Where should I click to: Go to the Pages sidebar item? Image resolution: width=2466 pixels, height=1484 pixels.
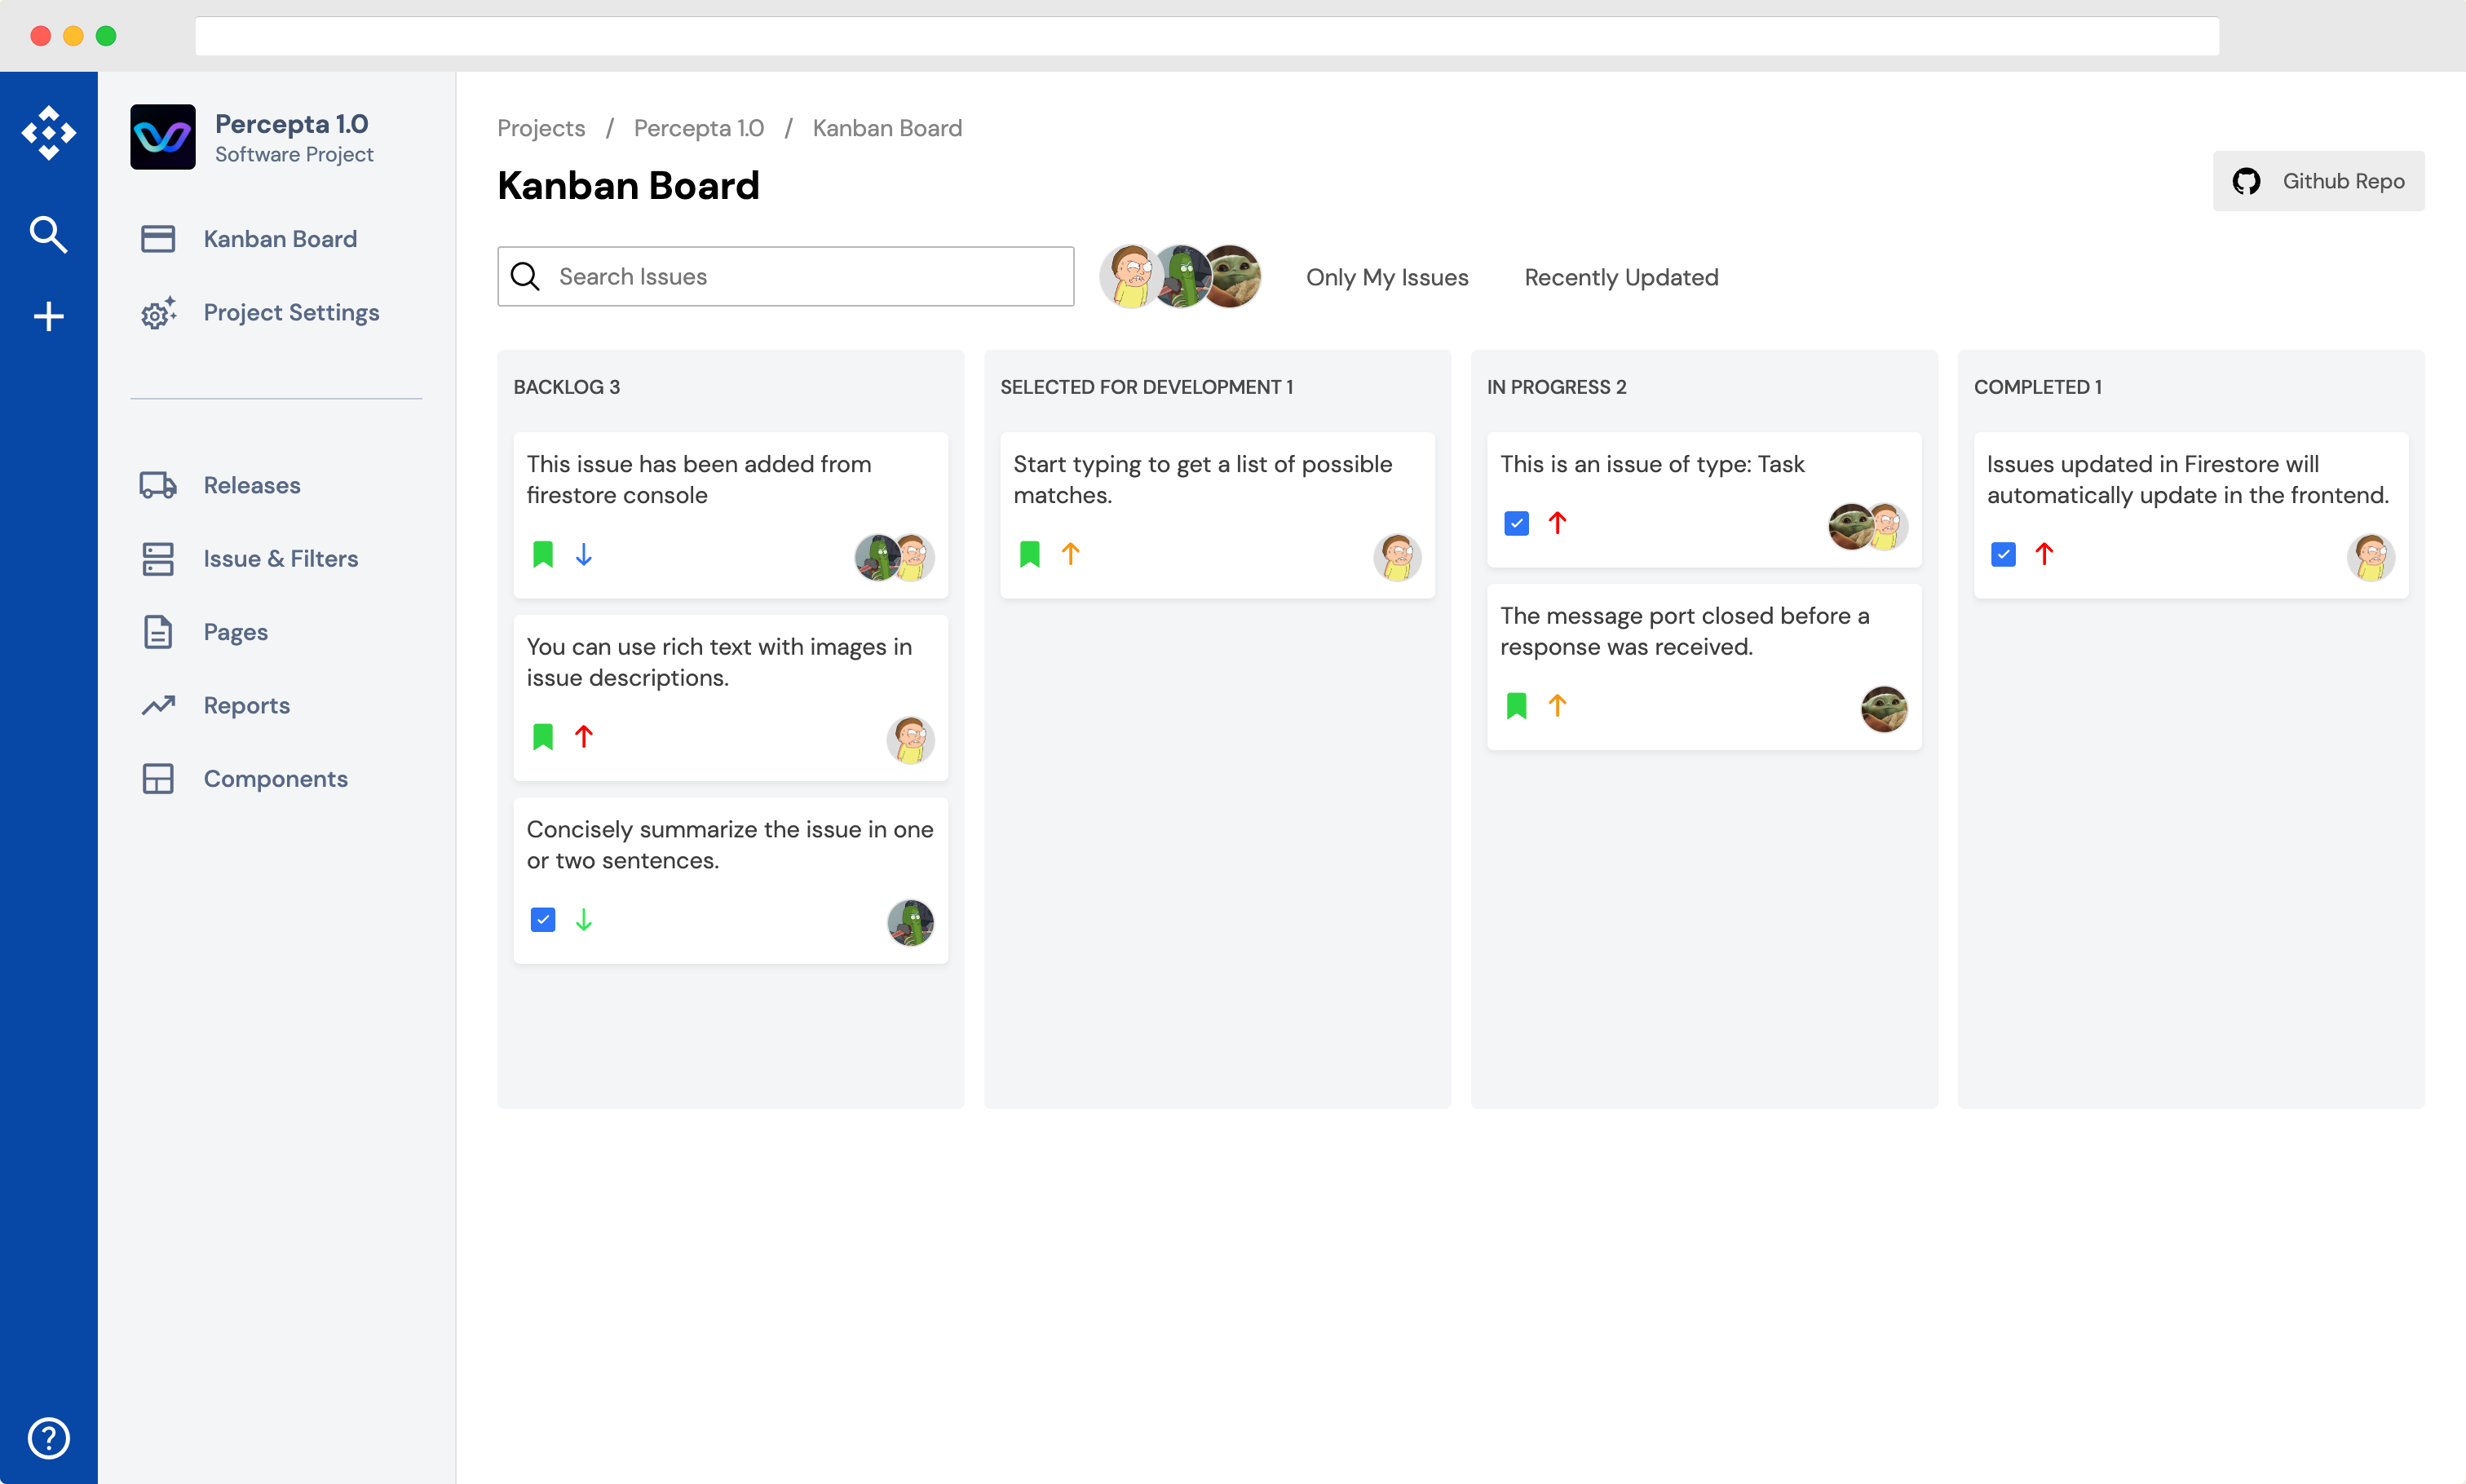click(235, 632)
